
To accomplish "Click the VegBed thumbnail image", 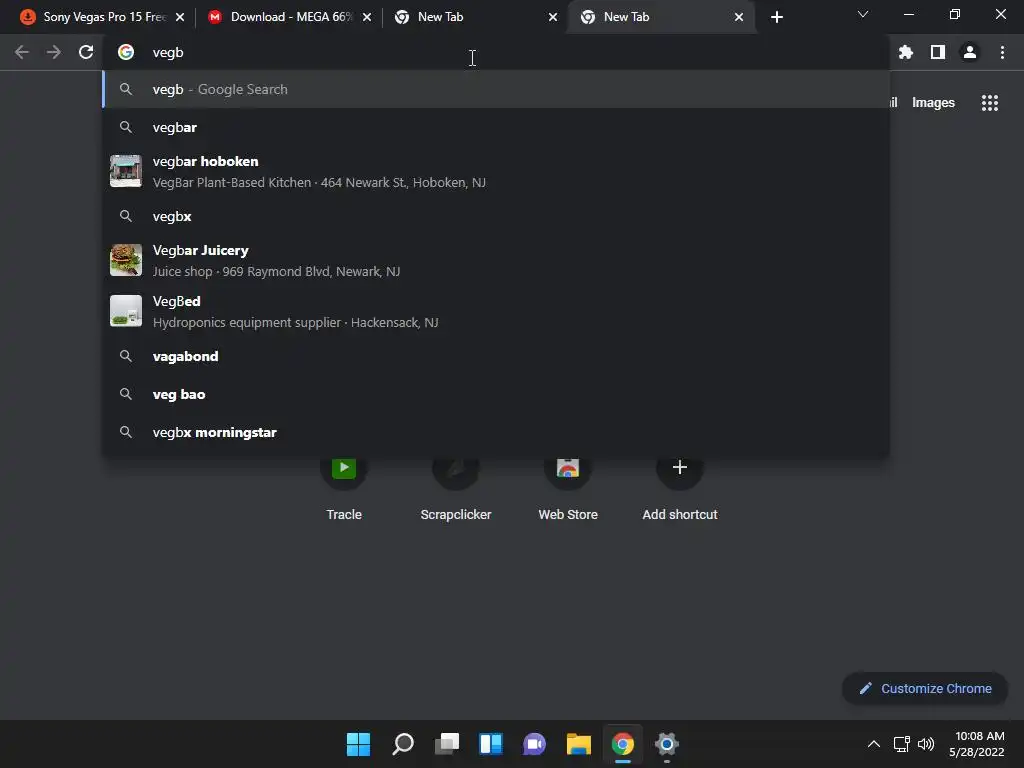I will coord(126,311).
